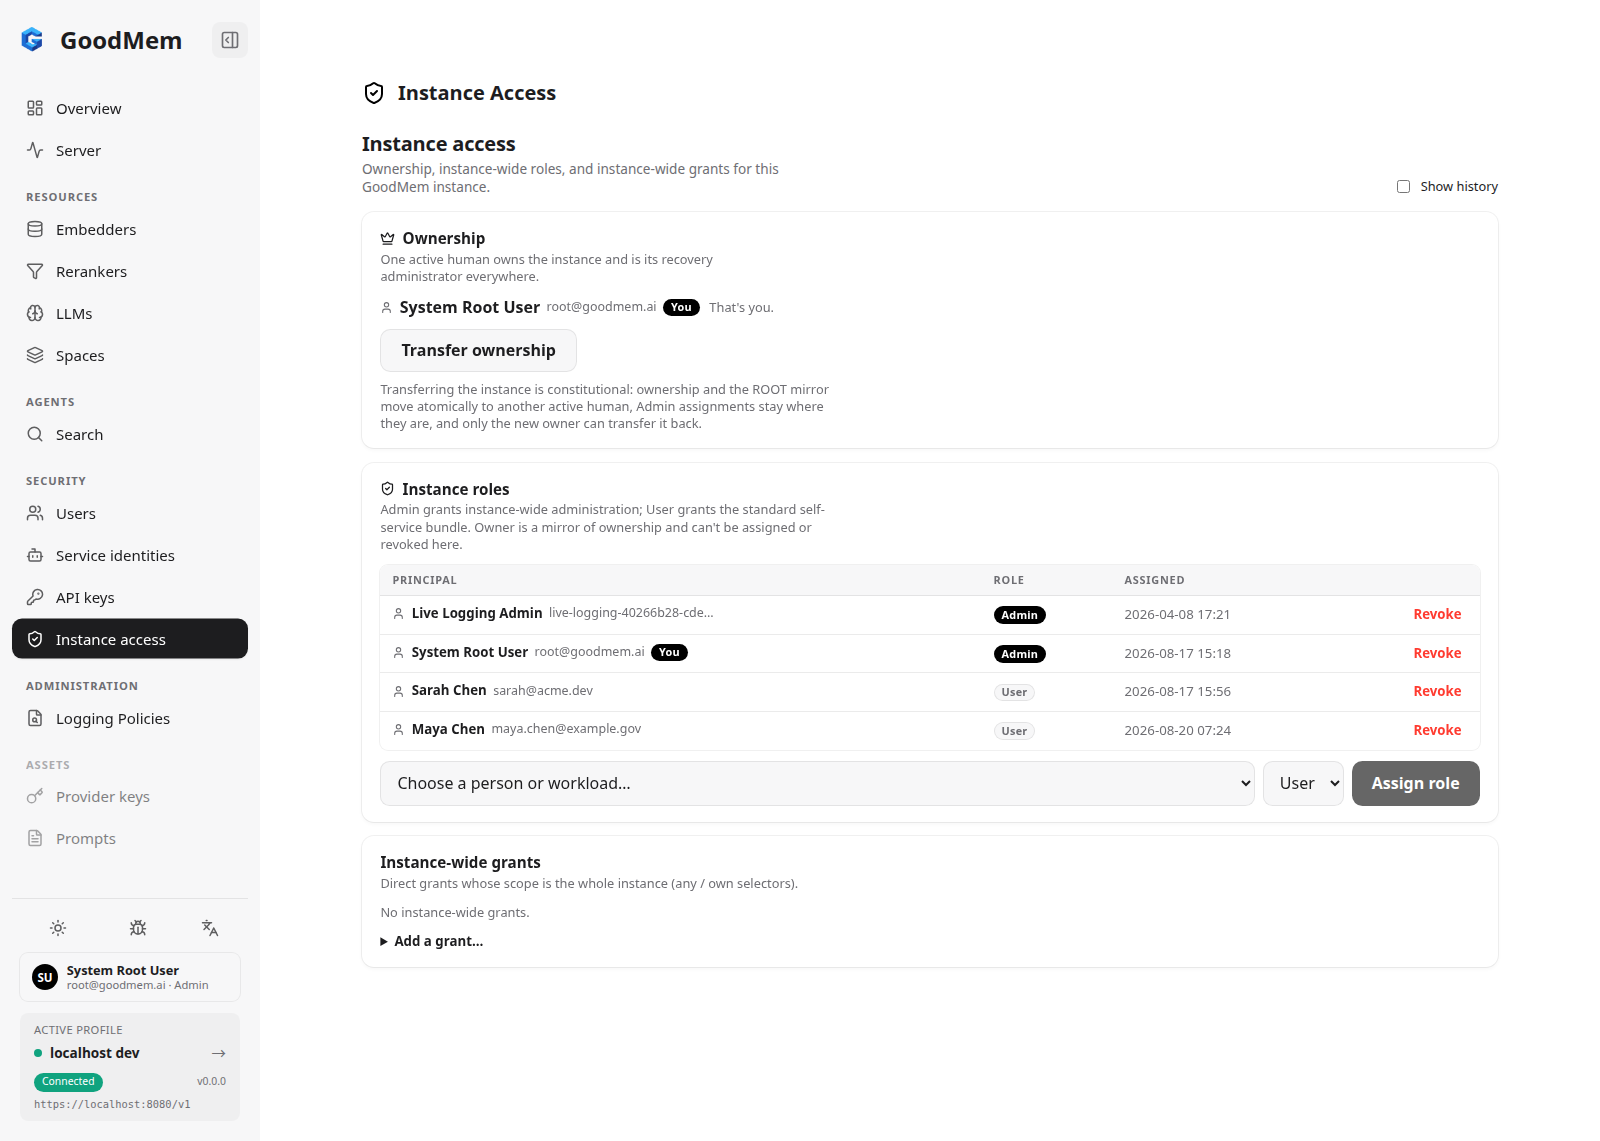Click the email maya.chen@example.gov
This screenshot has height=1141, width=1600.
[x=566, y=729]
